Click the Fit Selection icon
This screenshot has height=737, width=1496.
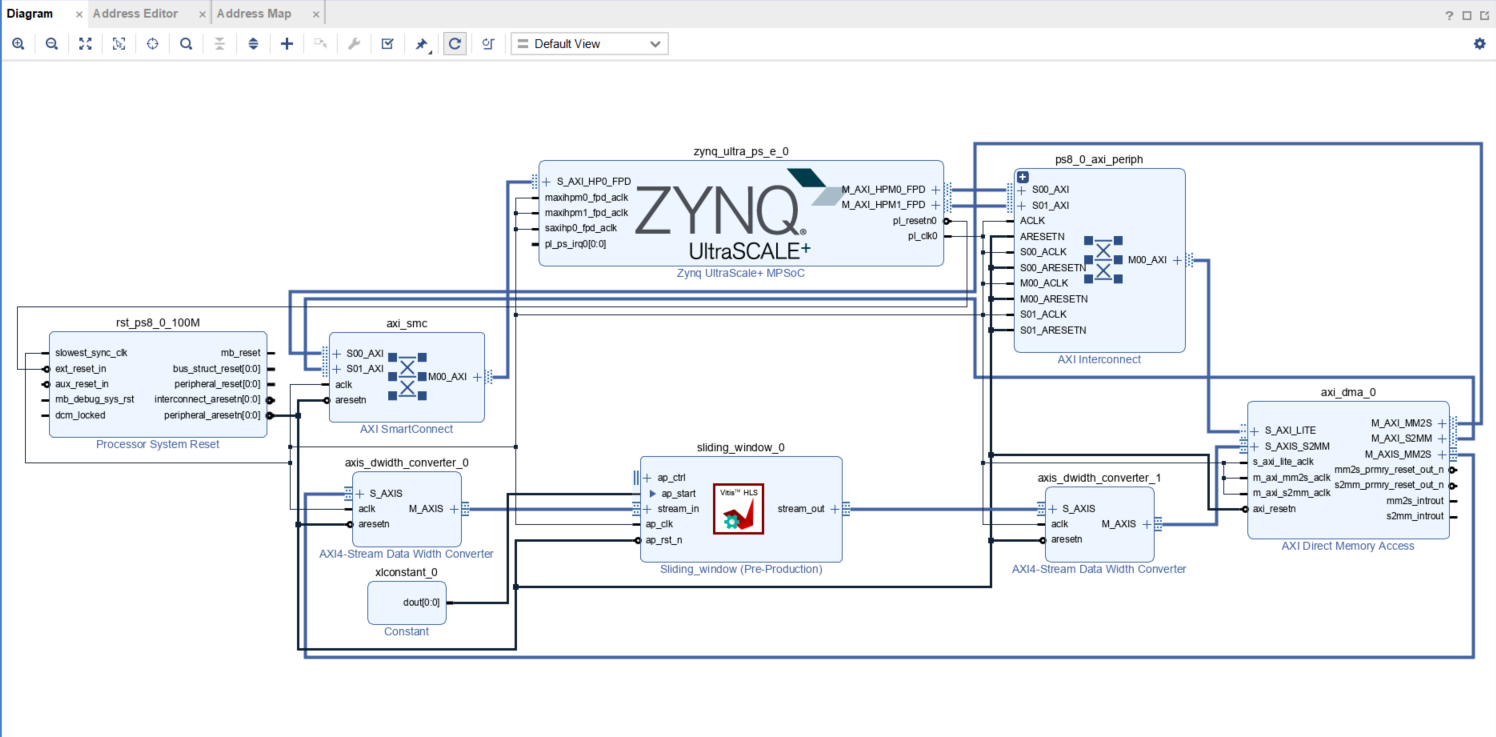[x=119, y=44]
